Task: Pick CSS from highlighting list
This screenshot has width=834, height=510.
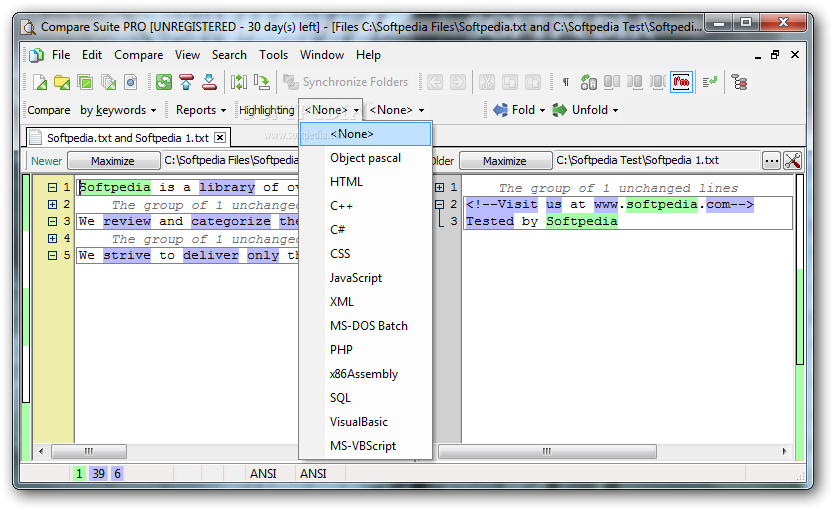Action: [x=365, y=254]
